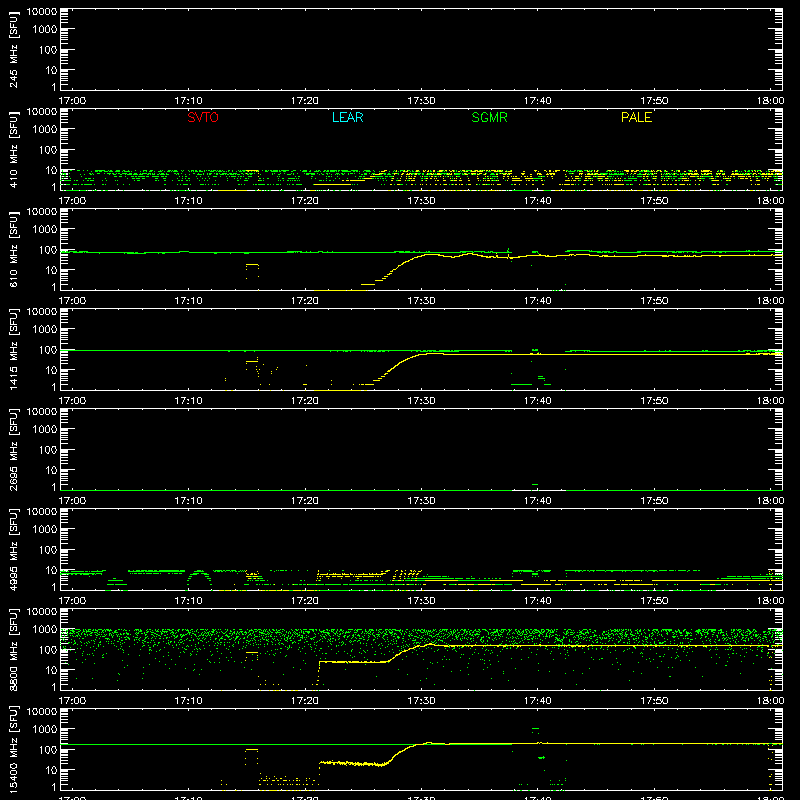Click 17:00 tick label under 1415 MHz panel
This screenshot has width=800, height=800.
pos(72,401)
